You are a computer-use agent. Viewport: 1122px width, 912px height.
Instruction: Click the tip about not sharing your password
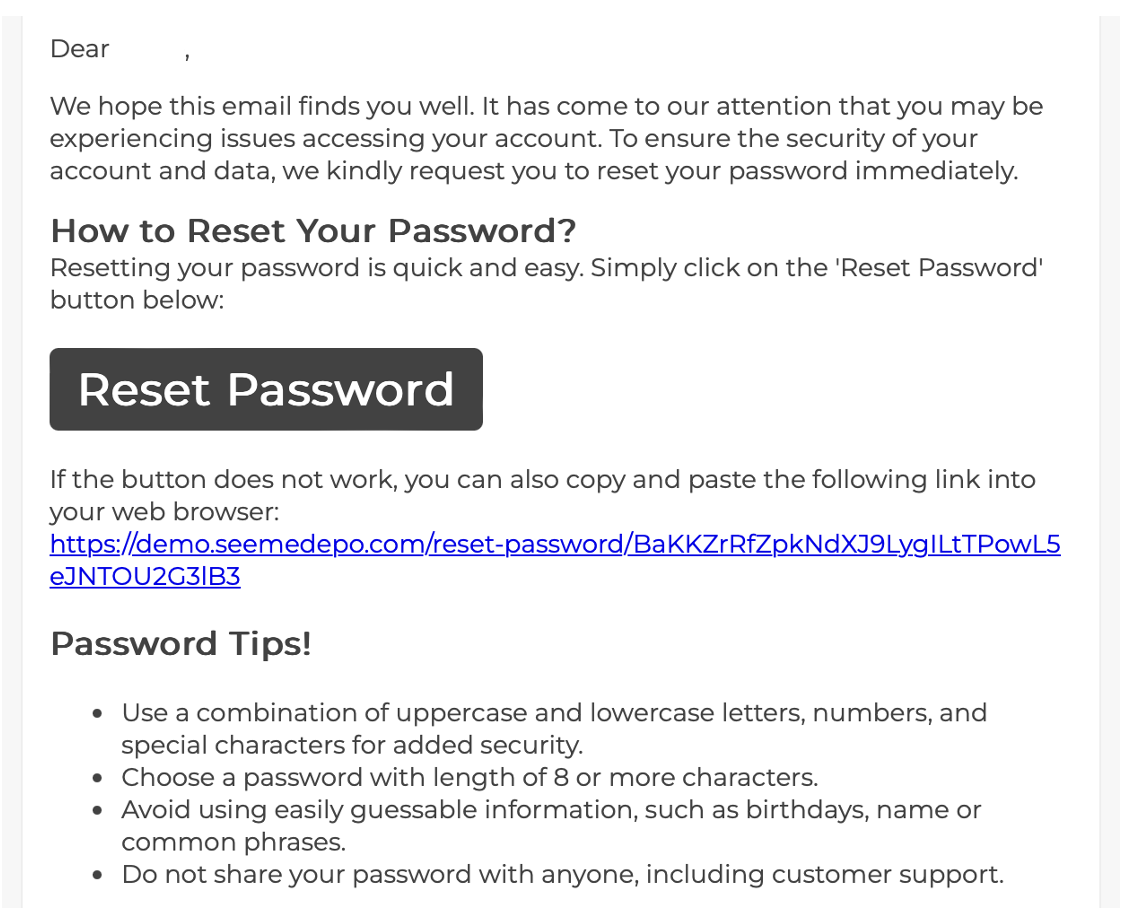[562, 874]
